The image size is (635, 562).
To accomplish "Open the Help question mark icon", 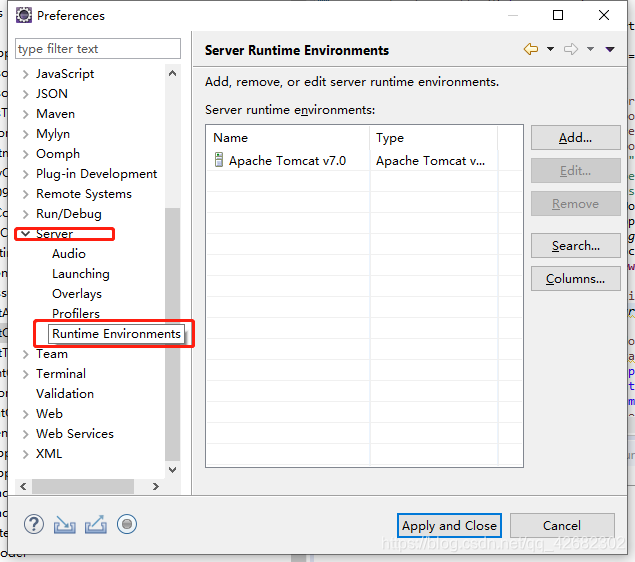I will coord(34,524).
